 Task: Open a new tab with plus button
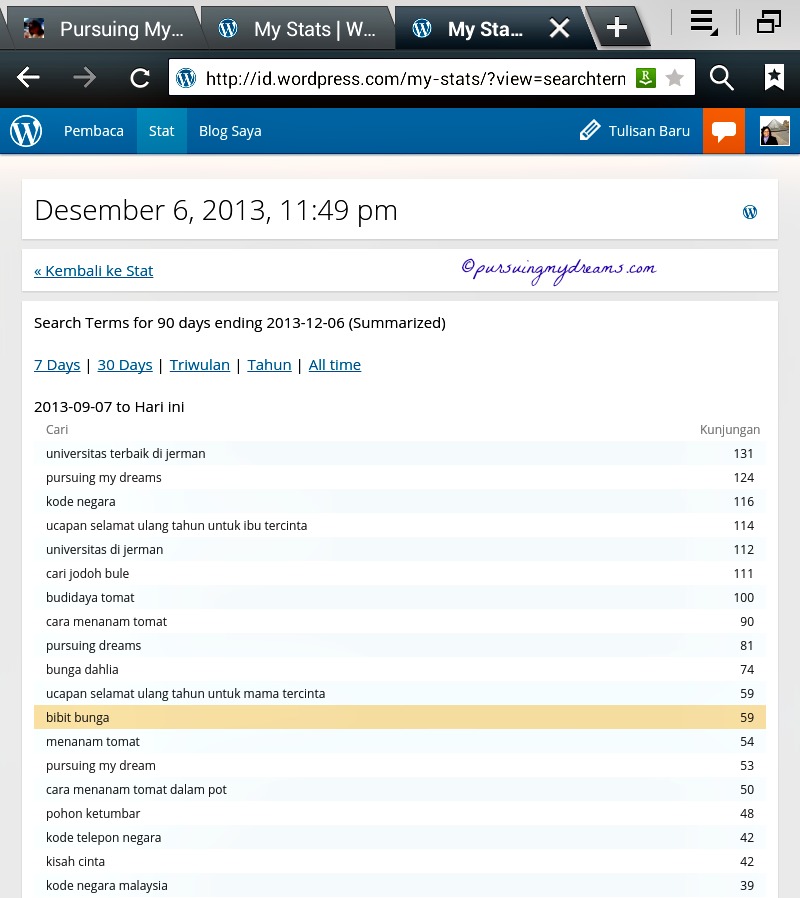click(x=616, y=28)
